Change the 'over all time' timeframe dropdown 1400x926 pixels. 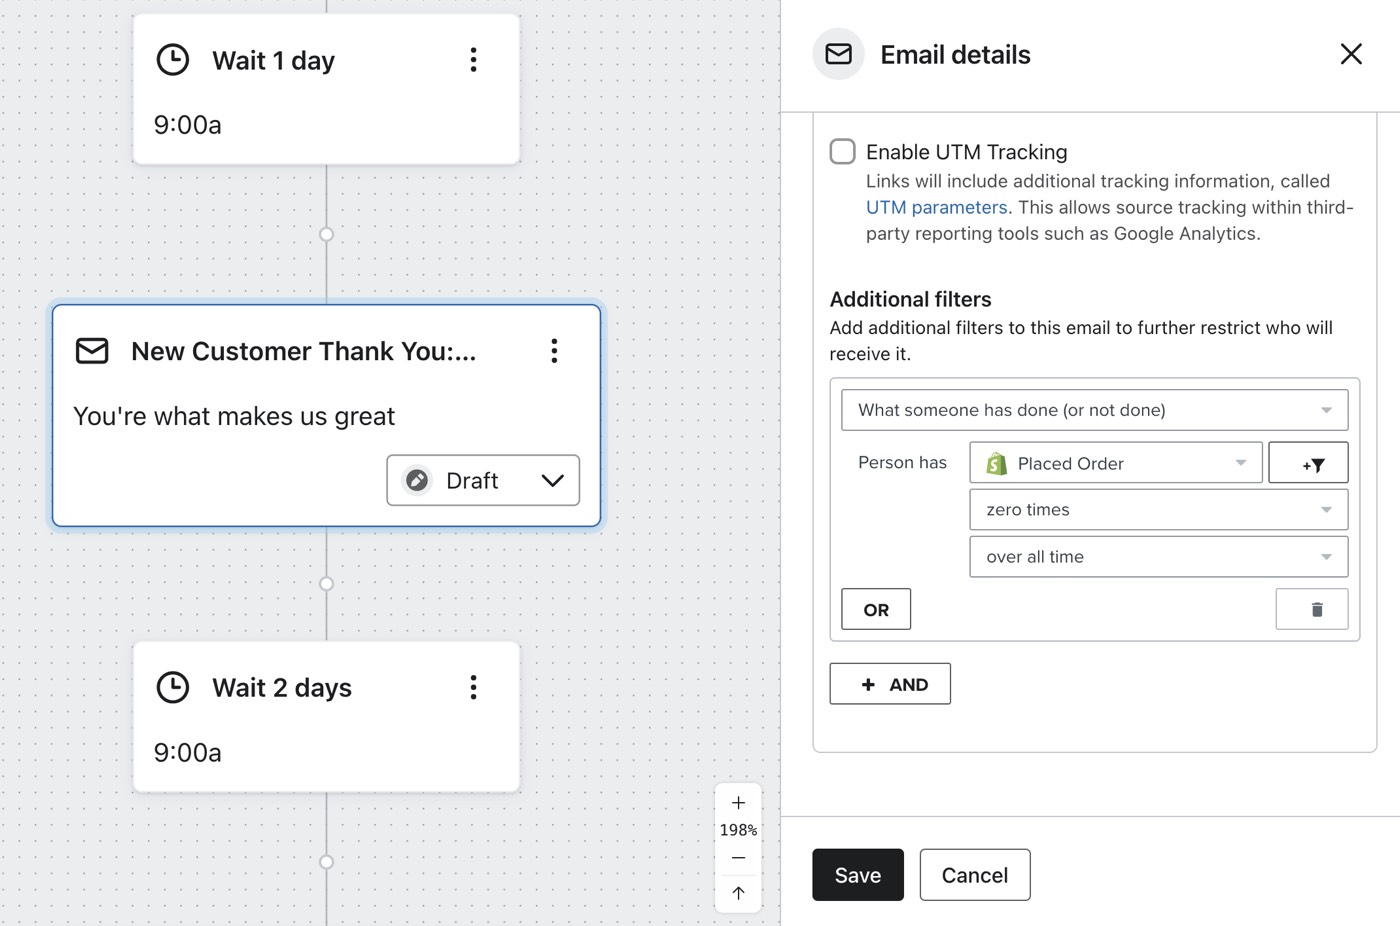pos(1158,557)
